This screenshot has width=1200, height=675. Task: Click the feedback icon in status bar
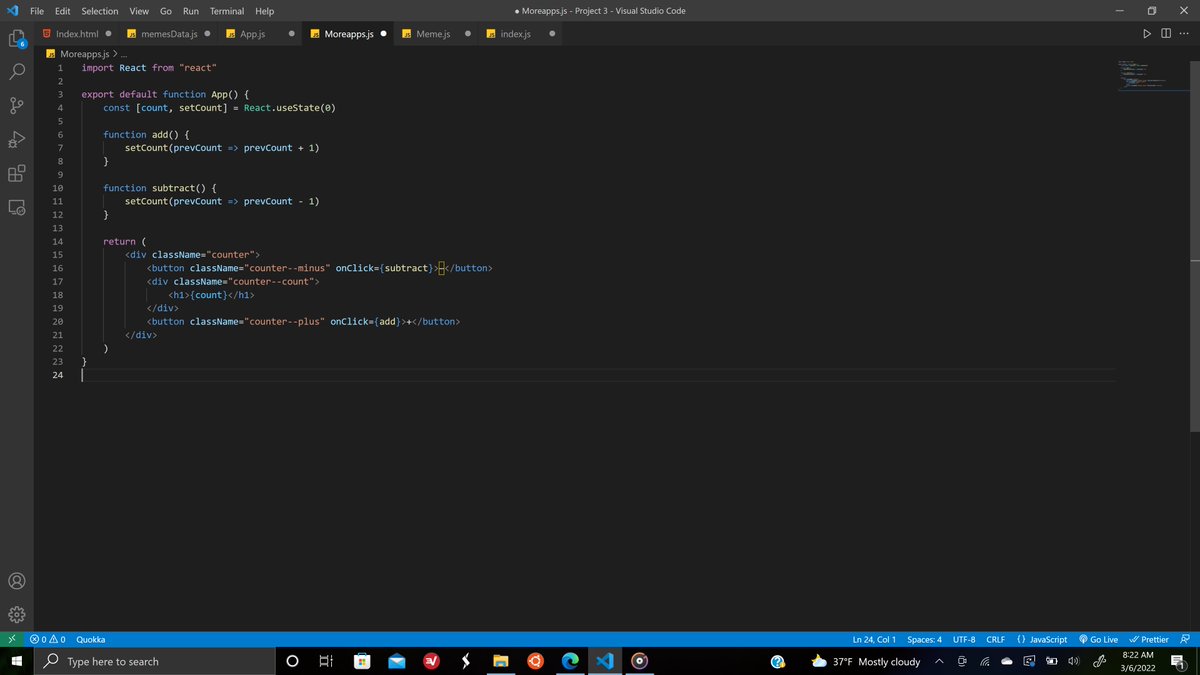pyautogui.click(x=1185, y=639)
